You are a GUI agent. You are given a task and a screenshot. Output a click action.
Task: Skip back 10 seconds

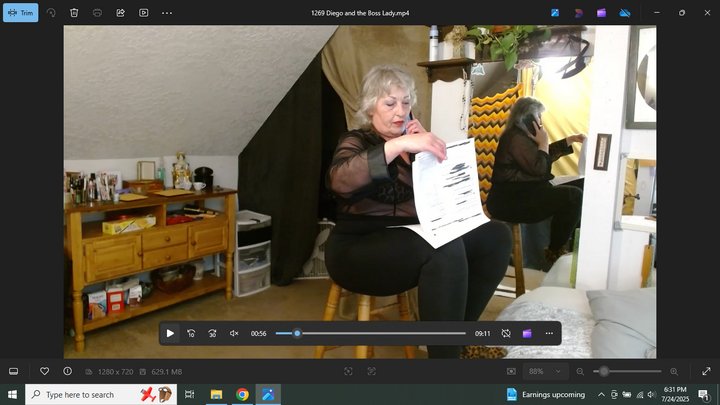(191, 333)
